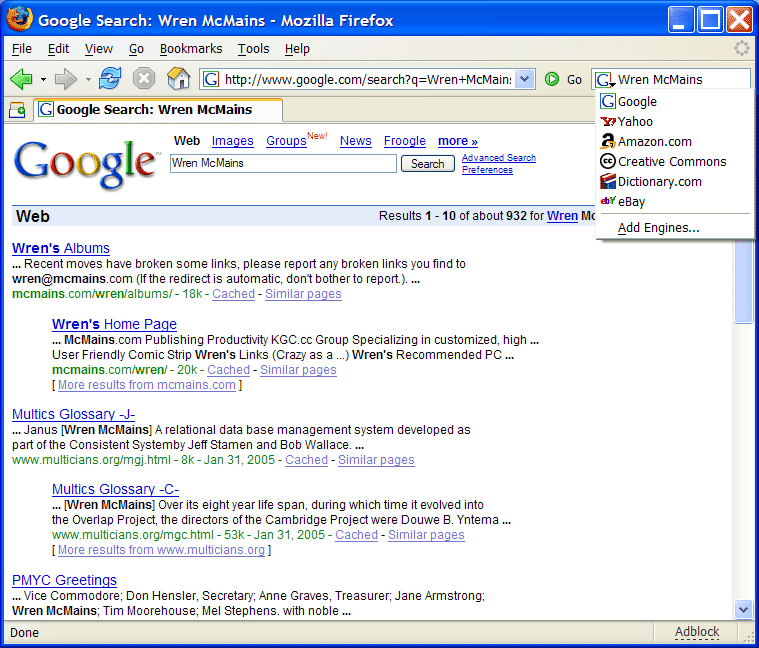The image size is (759, 648).
Task: Open the View menu
Action: 99,49
